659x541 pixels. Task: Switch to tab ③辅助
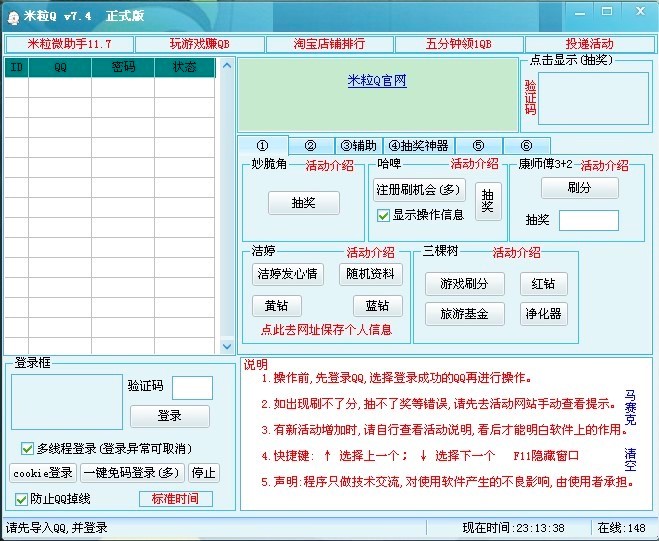tap(359, 145)
